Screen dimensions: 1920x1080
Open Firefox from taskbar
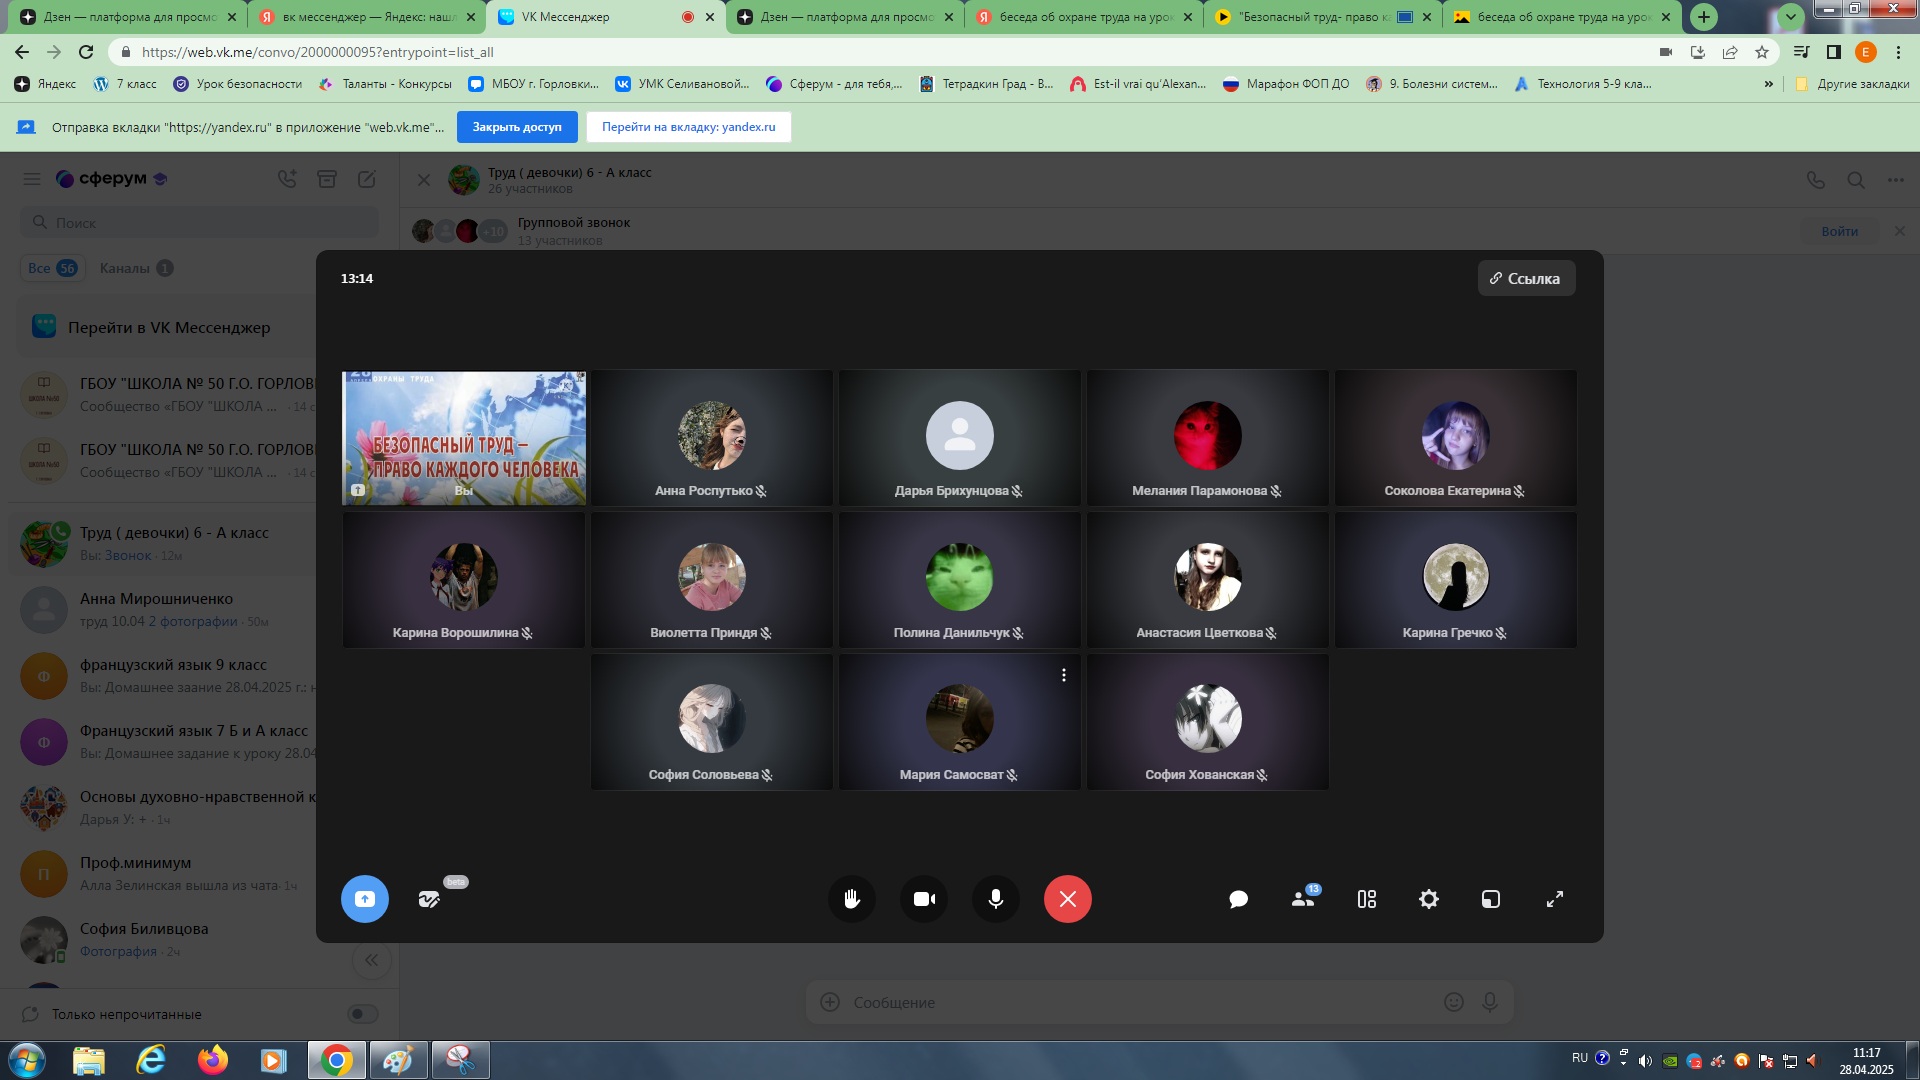tap(212, 1060)
